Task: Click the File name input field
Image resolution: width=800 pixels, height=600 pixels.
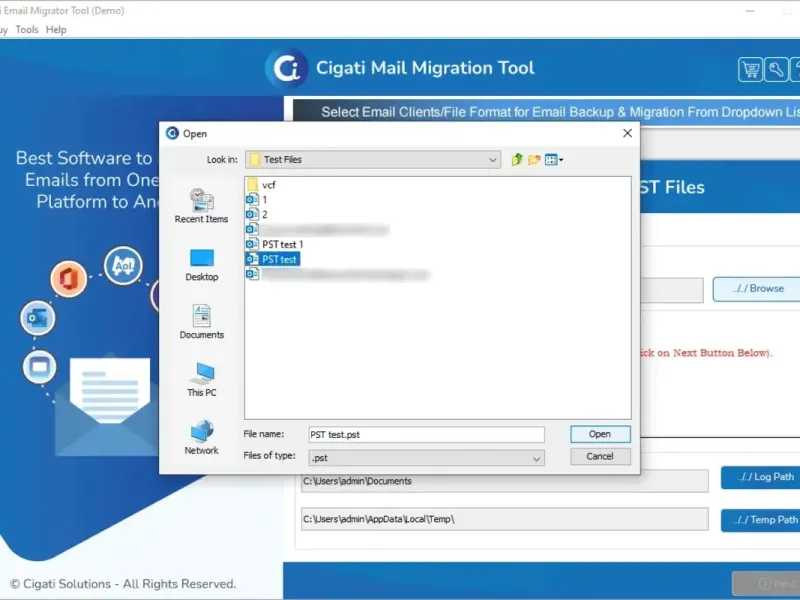Action: click(x=427, y=435)
